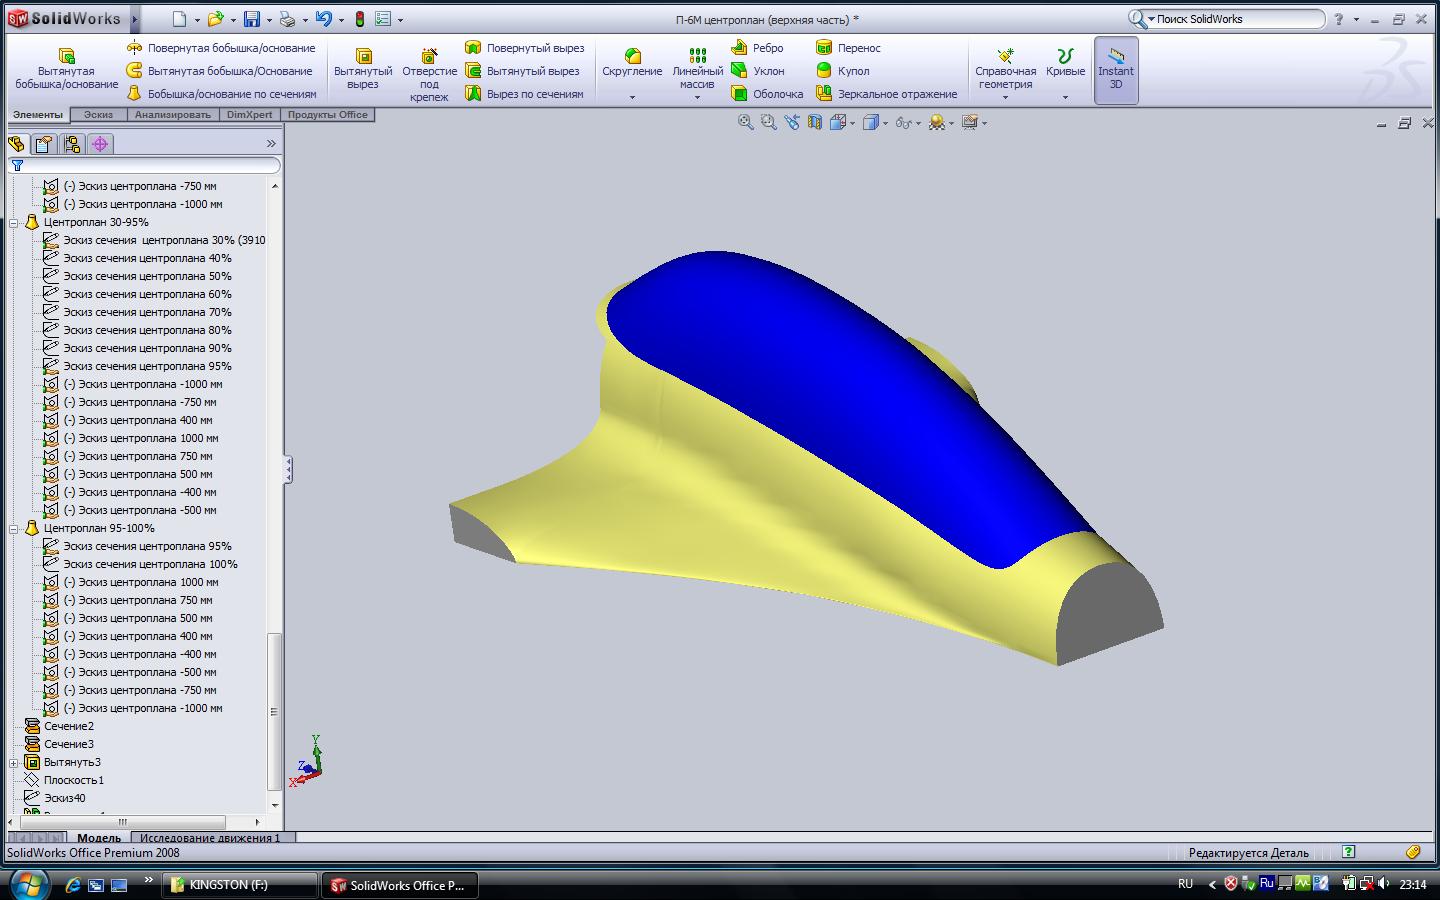The width and height of the screenshot is (1440, 900).
Task: Select Эскиз сечения центроплана 100% in tree
Action: pos(150,564)
